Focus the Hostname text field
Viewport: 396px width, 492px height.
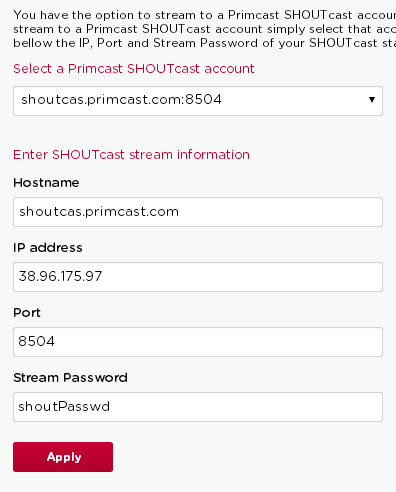pos(198,212)
